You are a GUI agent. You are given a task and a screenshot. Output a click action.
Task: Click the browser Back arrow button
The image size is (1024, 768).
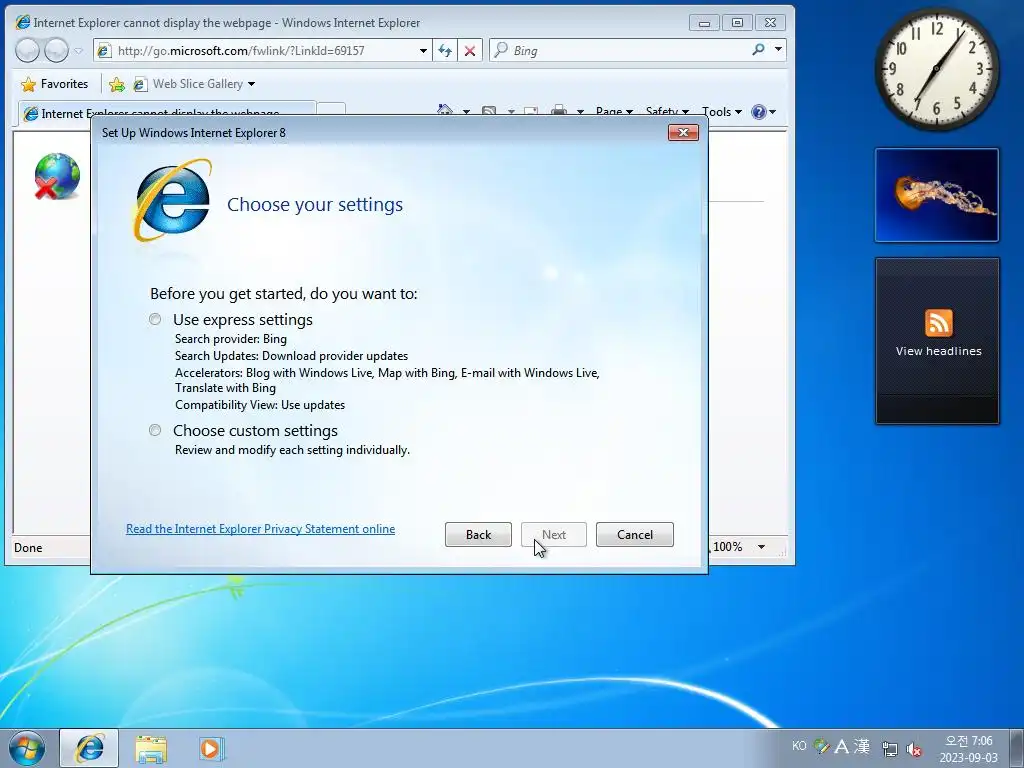point(27,50)
